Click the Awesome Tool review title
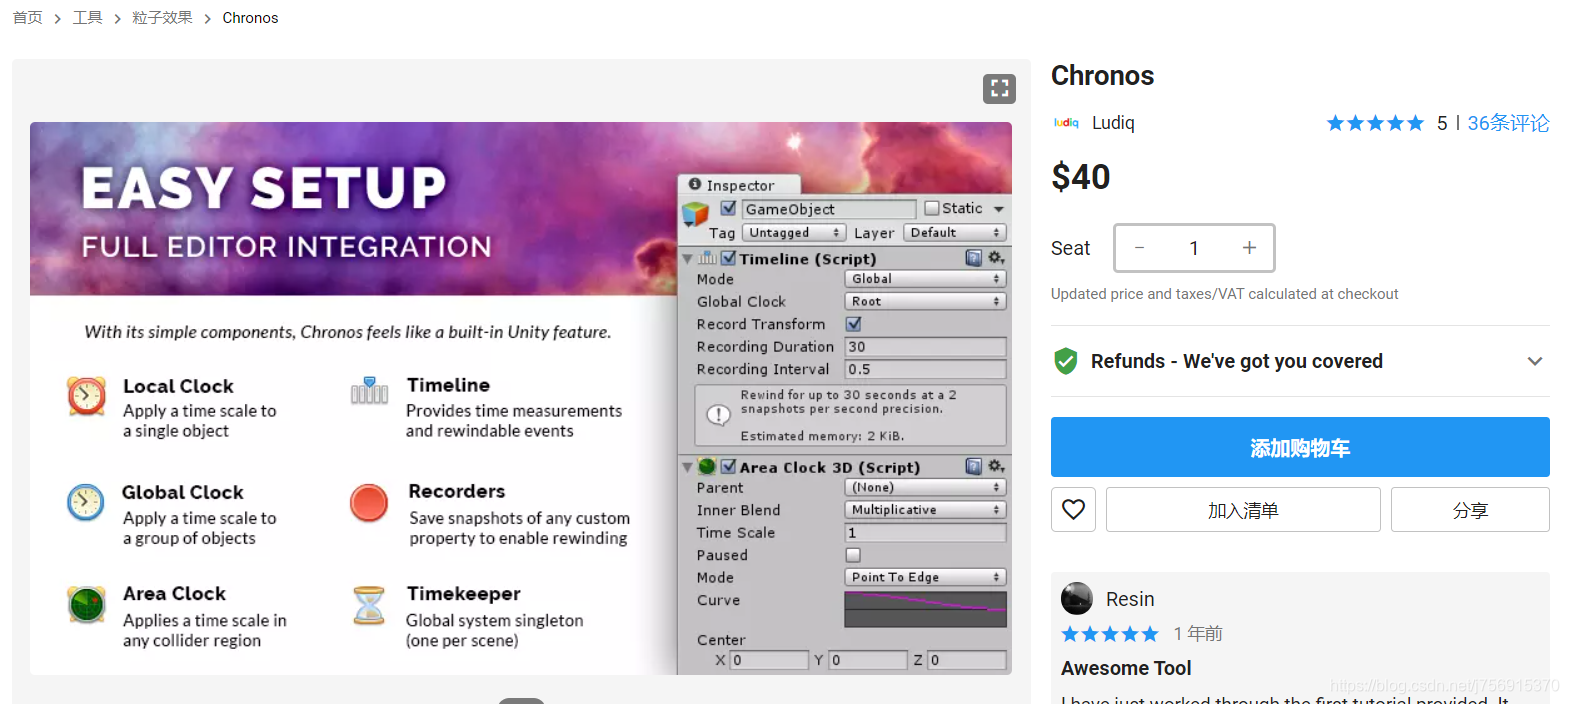 (x=1126, y=668)
